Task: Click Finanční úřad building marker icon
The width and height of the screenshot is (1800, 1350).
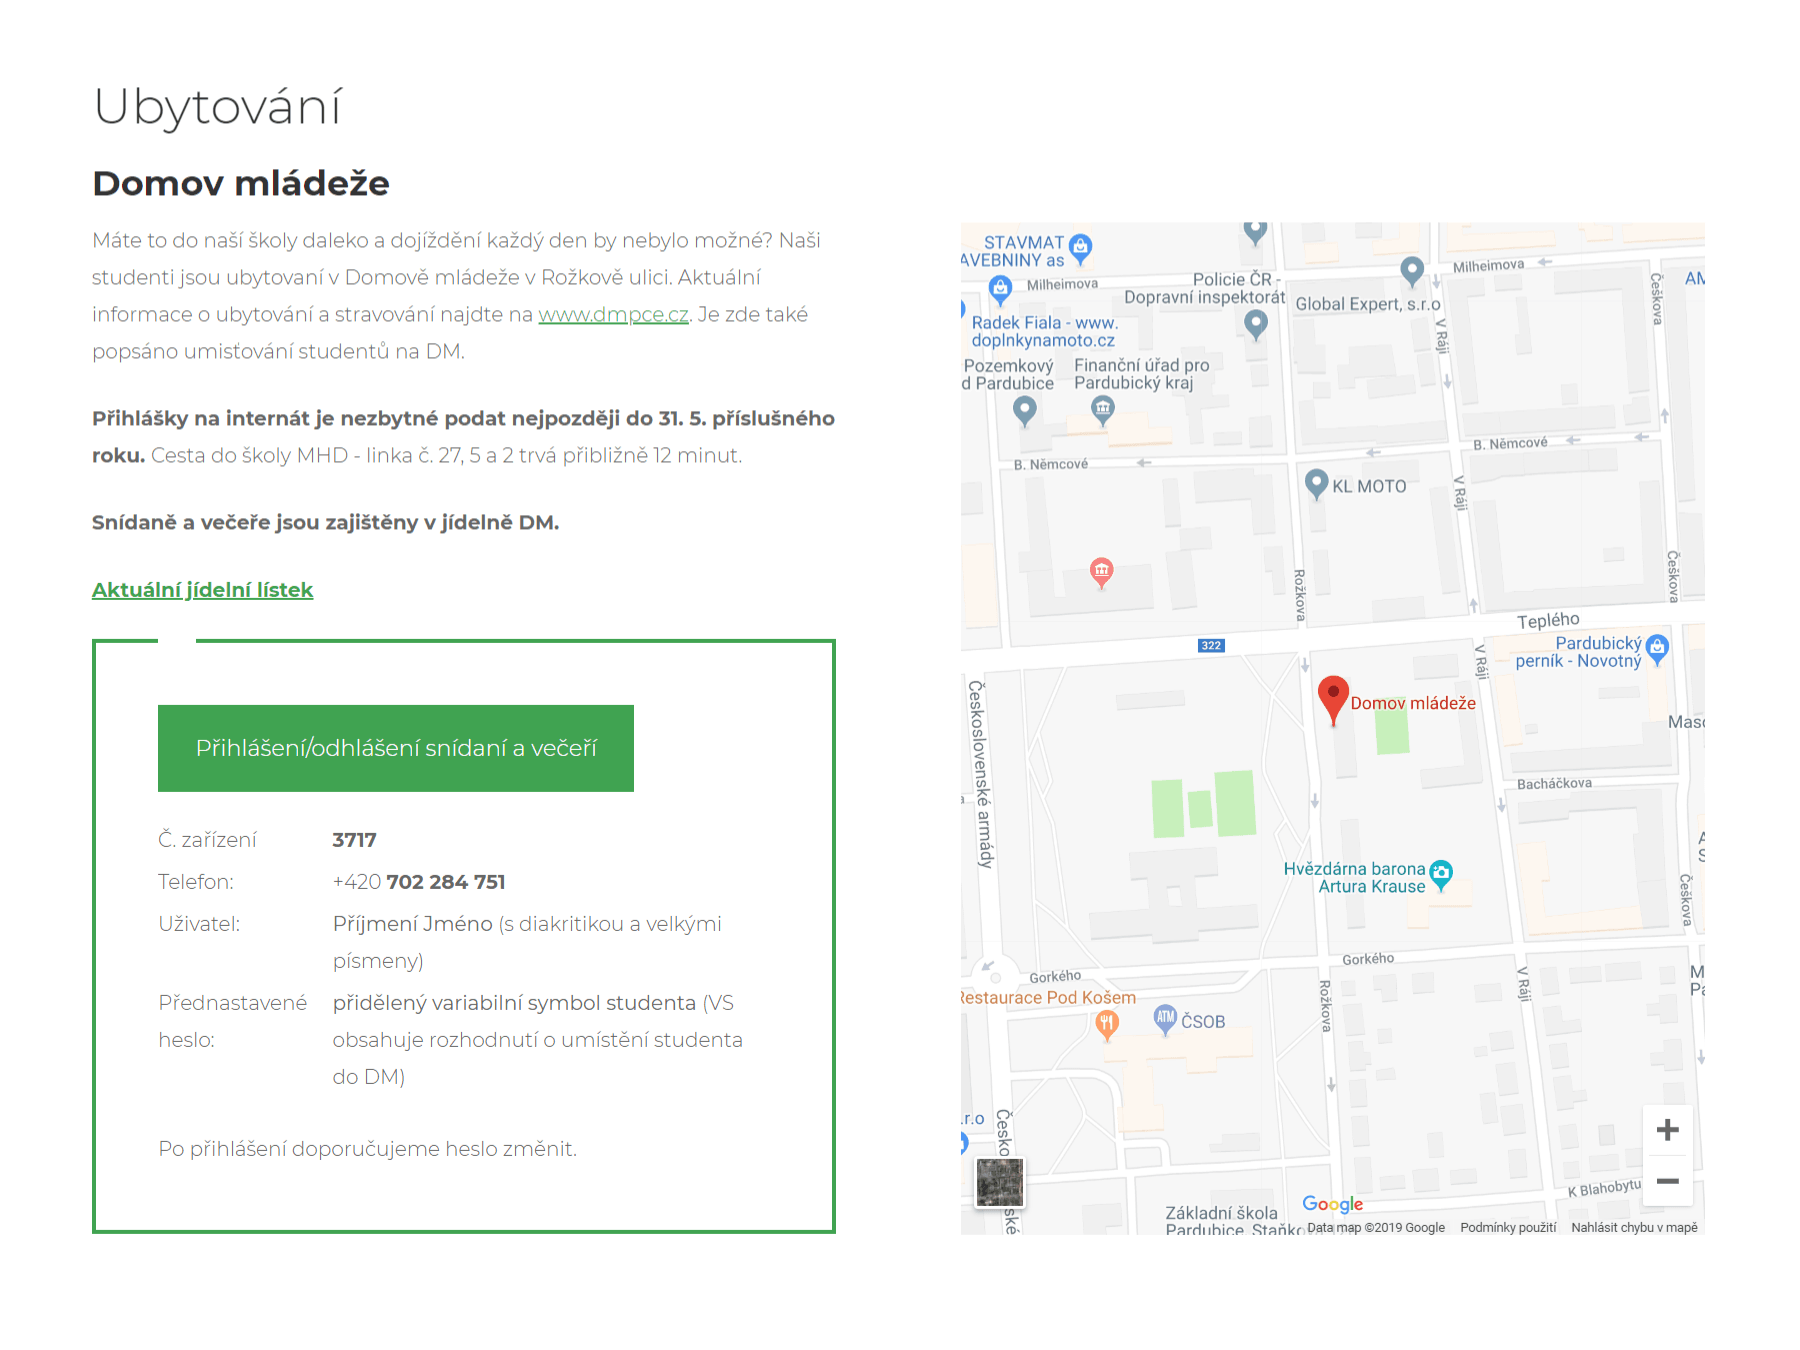Action: coord(1102,408)
